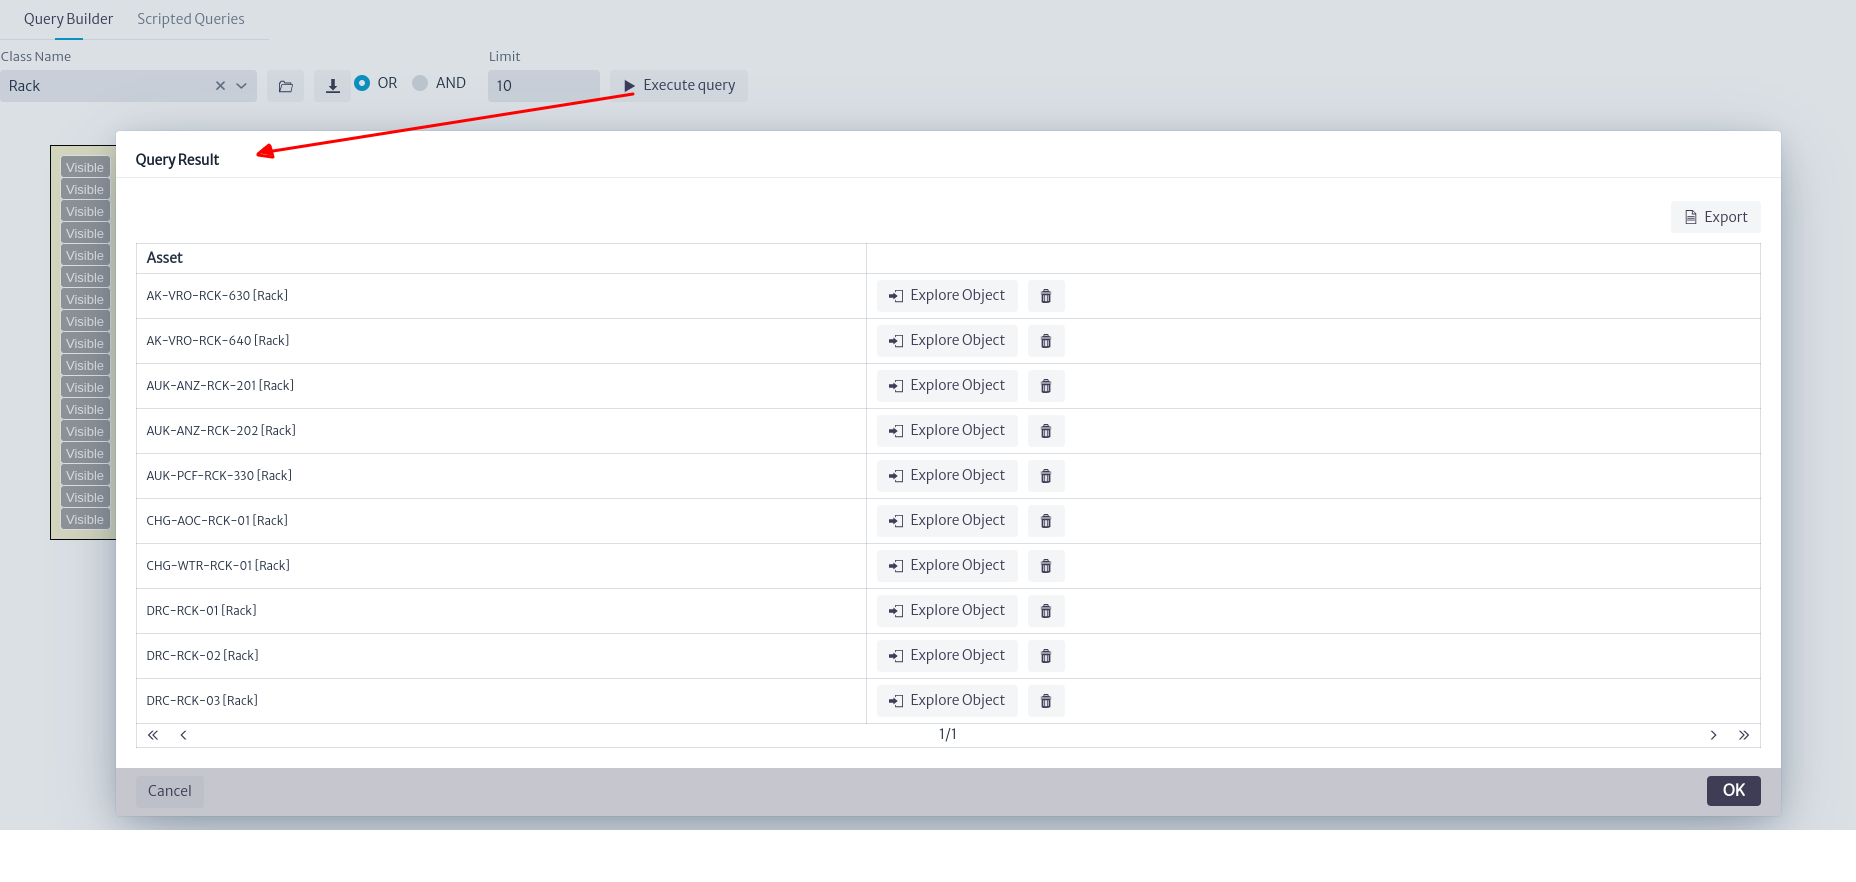This screenshot has width=1856, height=882.
Task: Clear the Rack class name selection
Action: point(220,86)
